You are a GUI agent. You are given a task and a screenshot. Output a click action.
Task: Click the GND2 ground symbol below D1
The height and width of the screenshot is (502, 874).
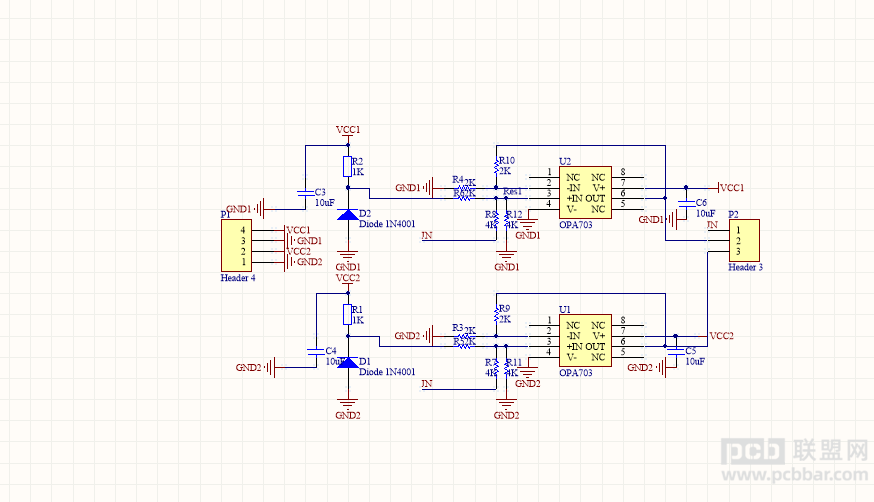coord(348,404)
